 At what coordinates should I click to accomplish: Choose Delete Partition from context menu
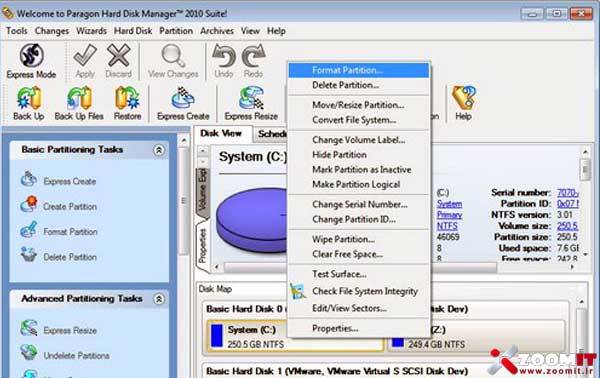pos(359,85)
